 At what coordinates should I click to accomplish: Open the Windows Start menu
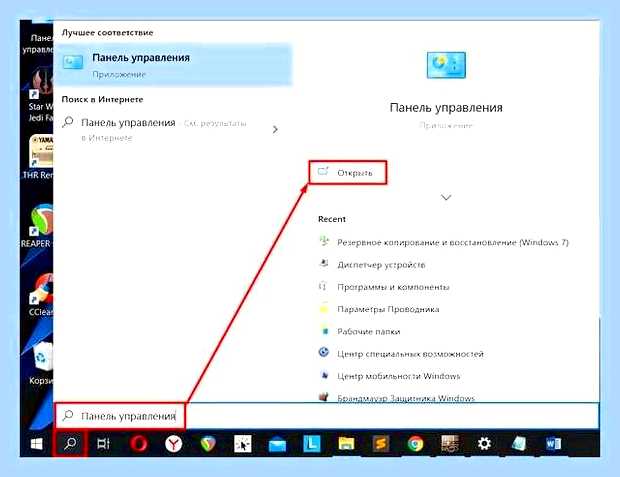36,444
